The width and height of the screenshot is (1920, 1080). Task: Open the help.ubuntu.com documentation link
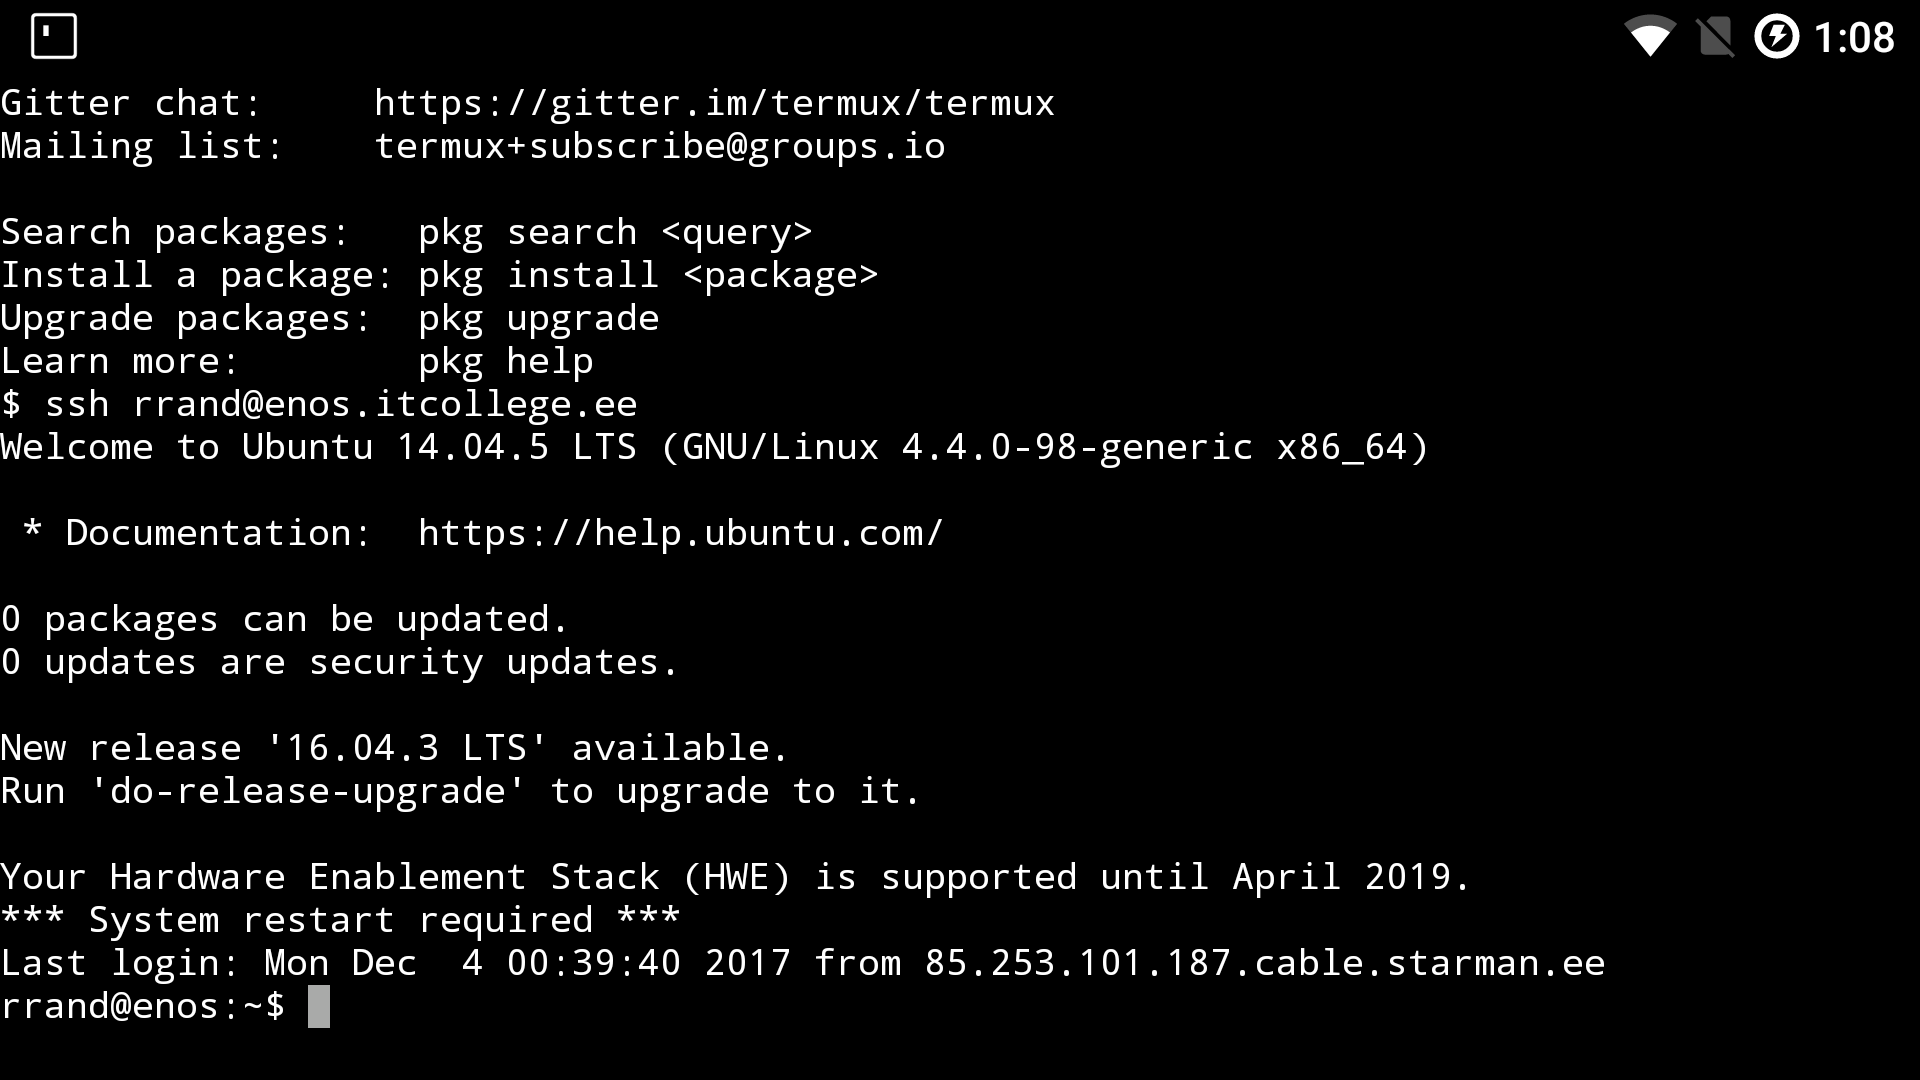click(x=681, y=533)
